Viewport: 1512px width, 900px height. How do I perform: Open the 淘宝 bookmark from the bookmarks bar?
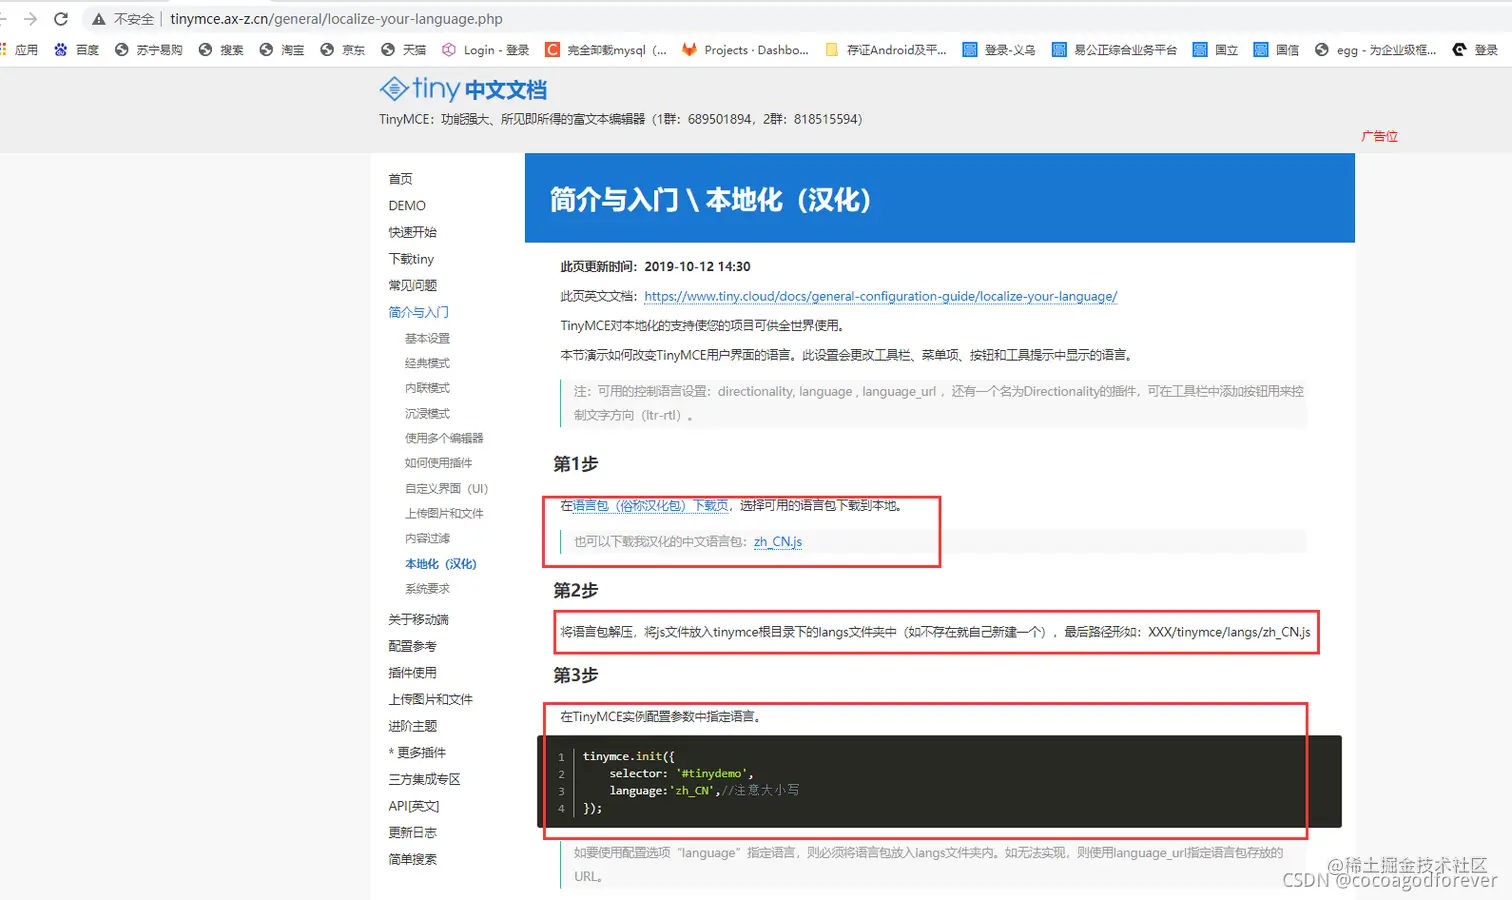281,49
